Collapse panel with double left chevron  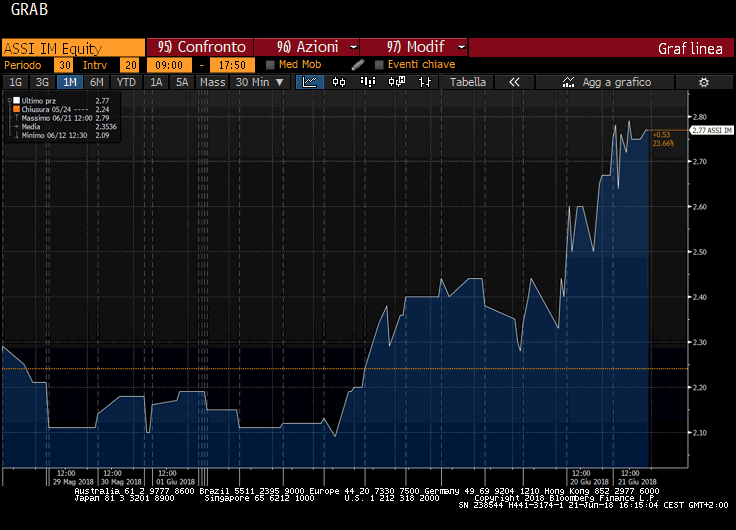(514, 82)
